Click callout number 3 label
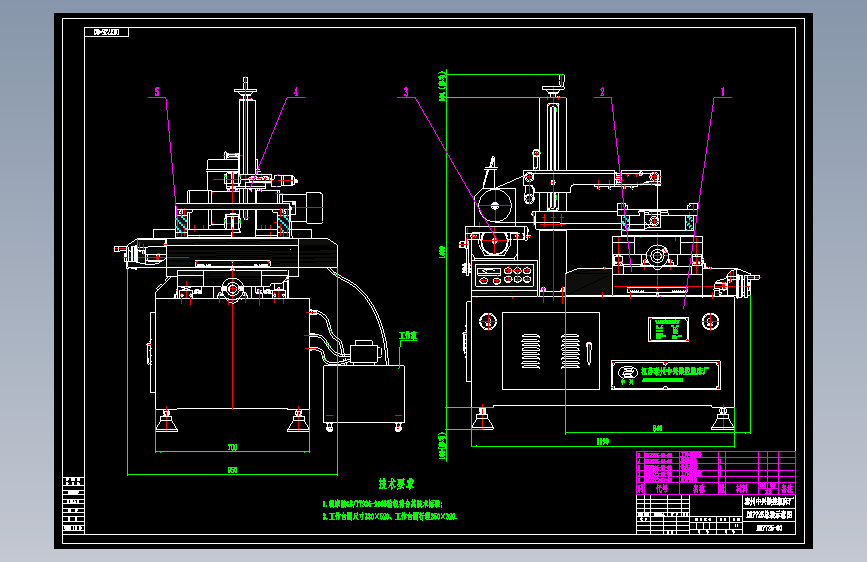The image size is (867, 562). point(406,91)
